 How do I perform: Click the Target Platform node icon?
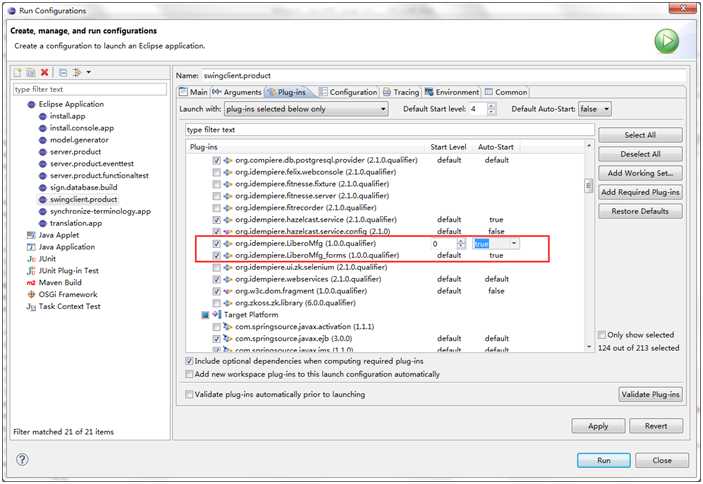(x=217, y=315)
